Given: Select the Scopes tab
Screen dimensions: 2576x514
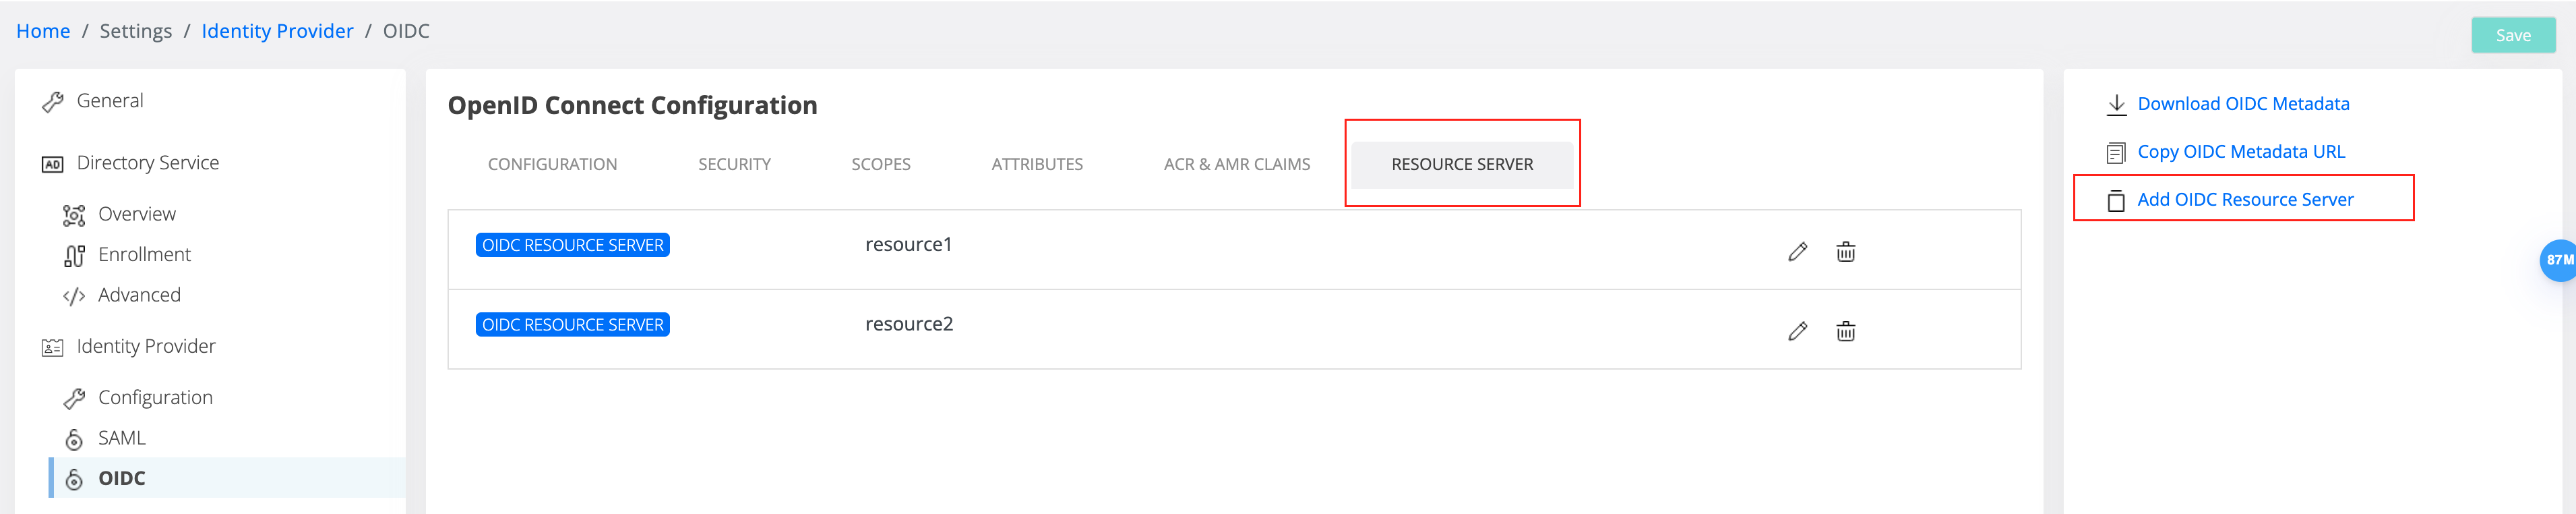Looking at the screenshot, I should 880,165.
